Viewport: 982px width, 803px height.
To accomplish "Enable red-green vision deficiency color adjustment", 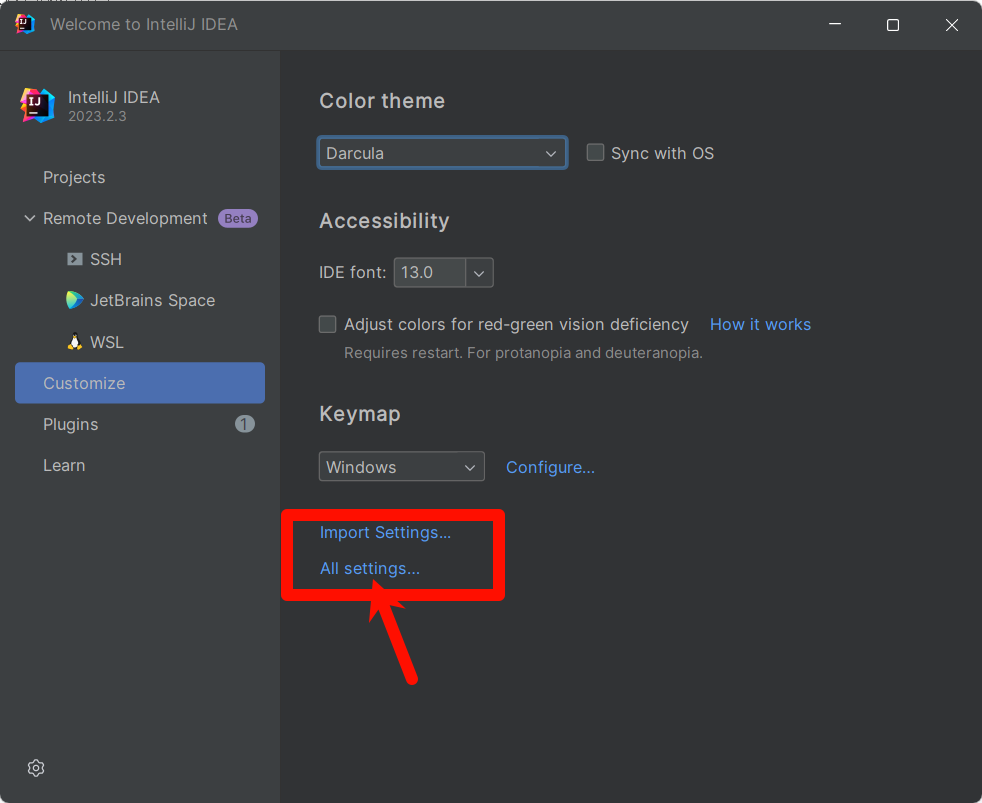I will click(328, 324).
